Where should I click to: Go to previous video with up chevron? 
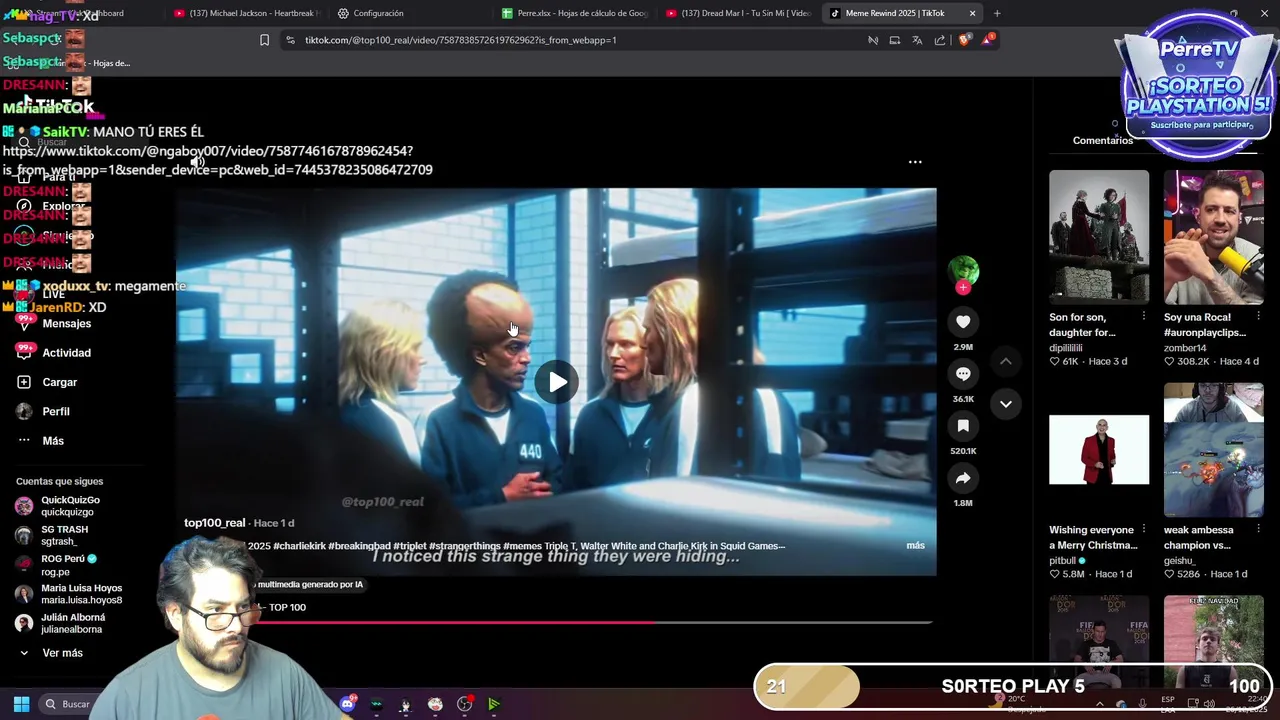click(1006, 361)
